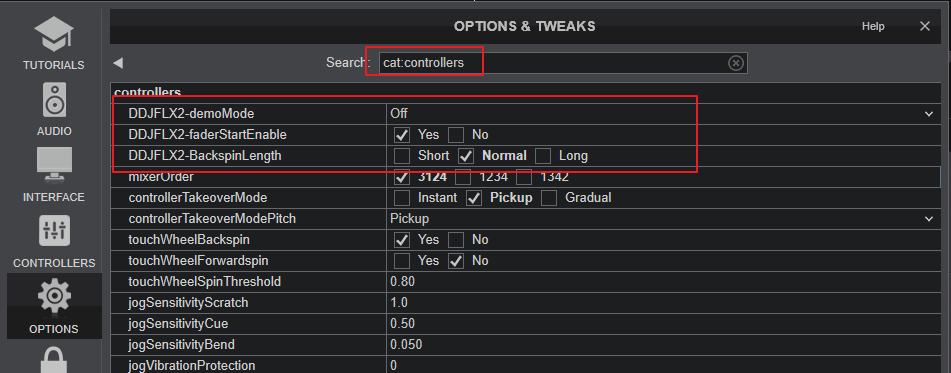Select the Options gear icon
The image size is (951, 373).
[54, 297]
